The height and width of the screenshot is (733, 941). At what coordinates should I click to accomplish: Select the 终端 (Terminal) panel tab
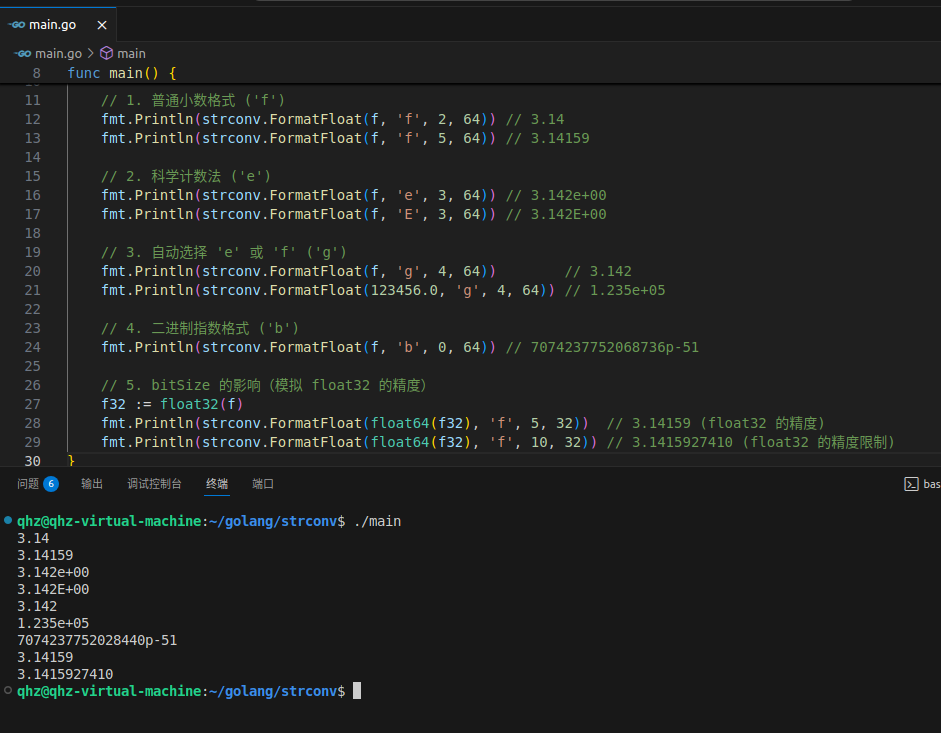point(217,484)
